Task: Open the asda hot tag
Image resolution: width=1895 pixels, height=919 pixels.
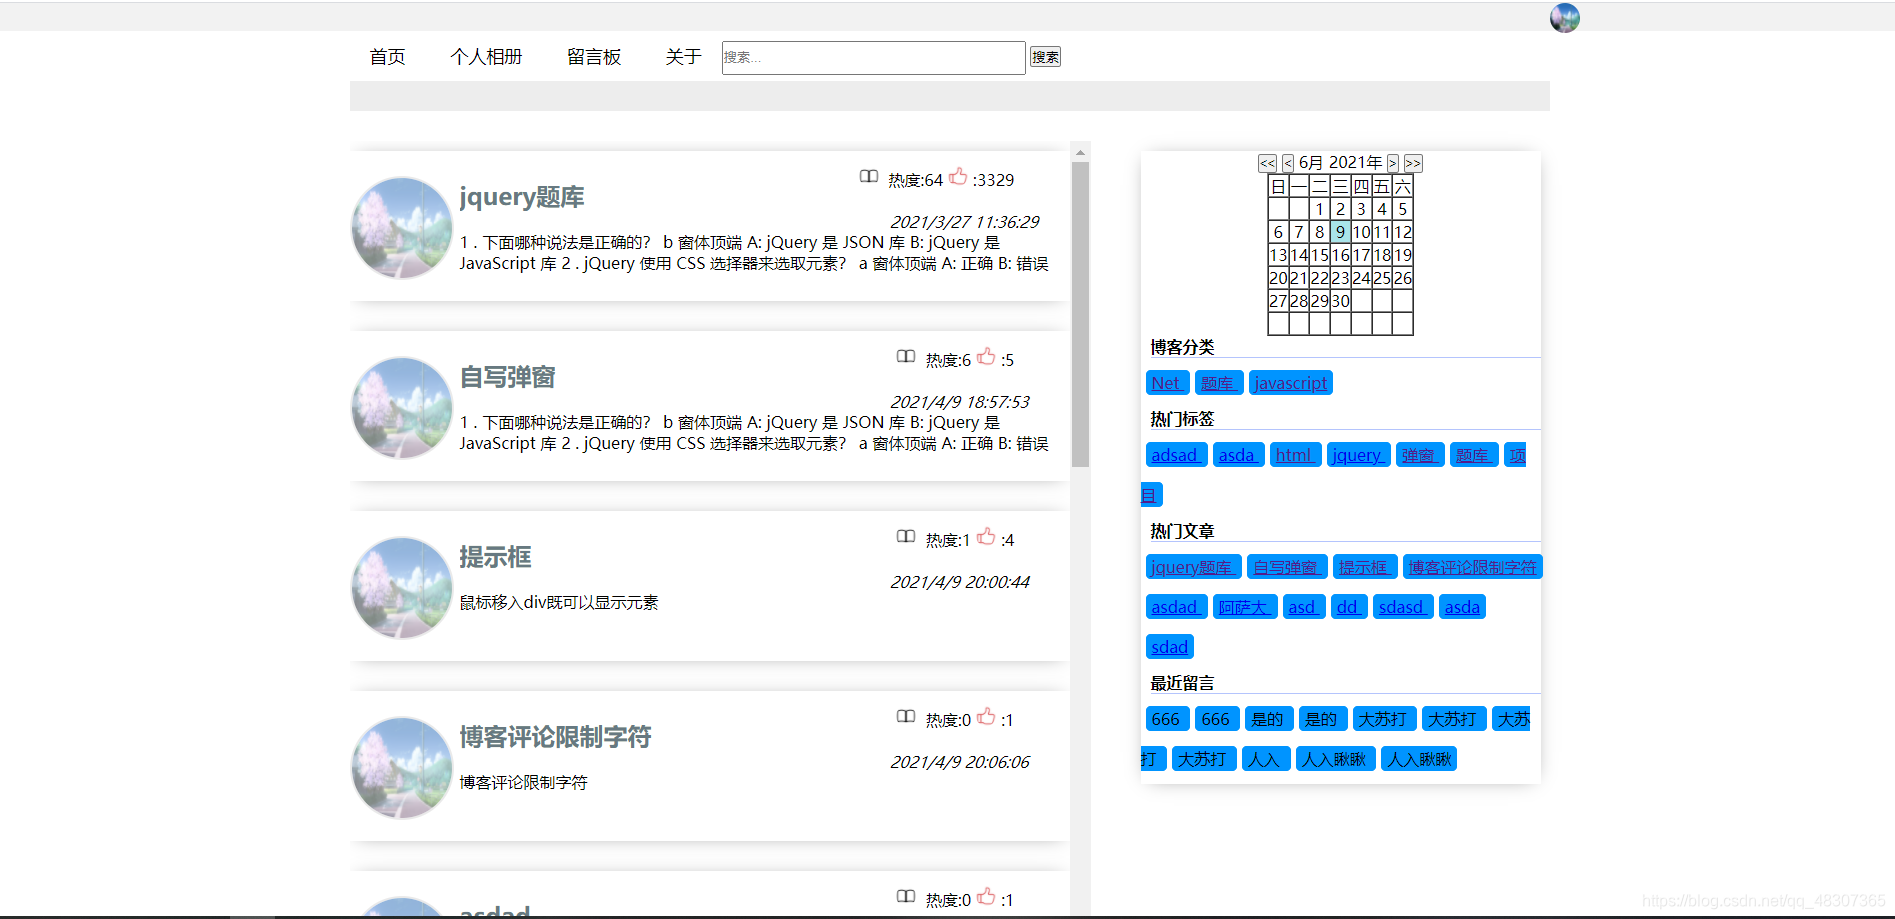Action: [x=1238, y=455]
